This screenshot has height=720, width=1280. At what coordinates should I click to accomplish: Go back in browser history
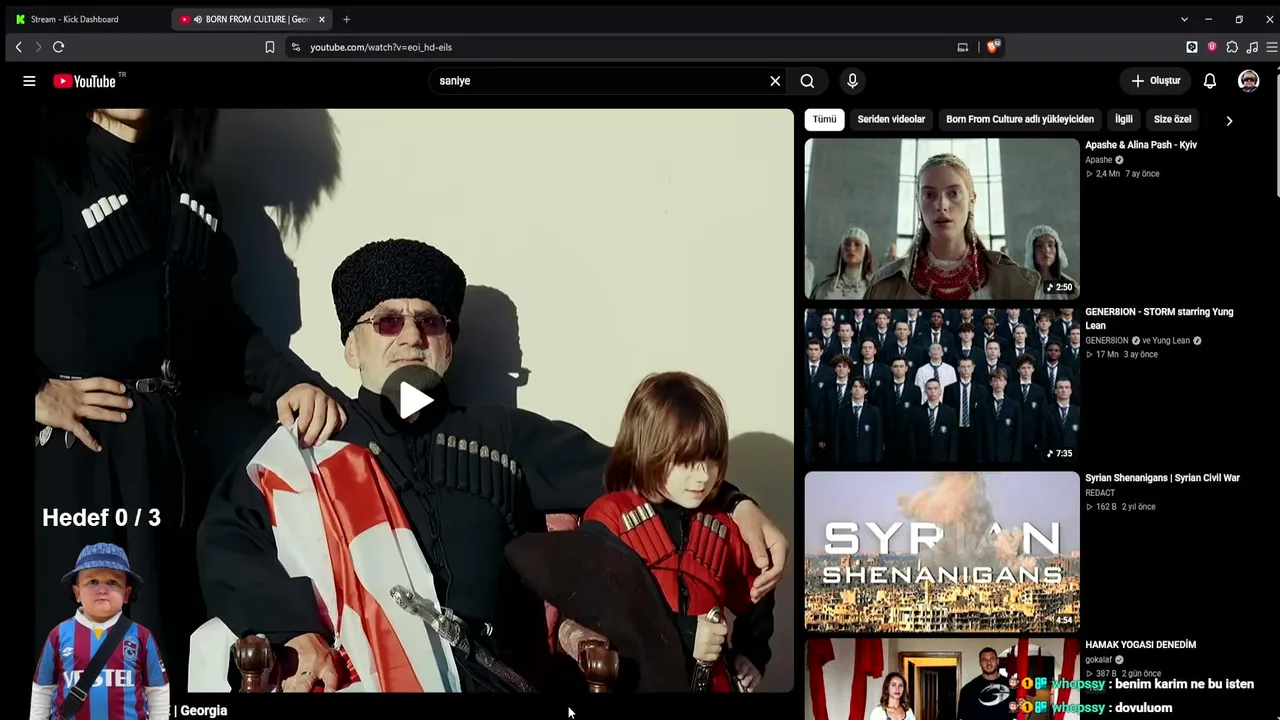coord(18,47)
